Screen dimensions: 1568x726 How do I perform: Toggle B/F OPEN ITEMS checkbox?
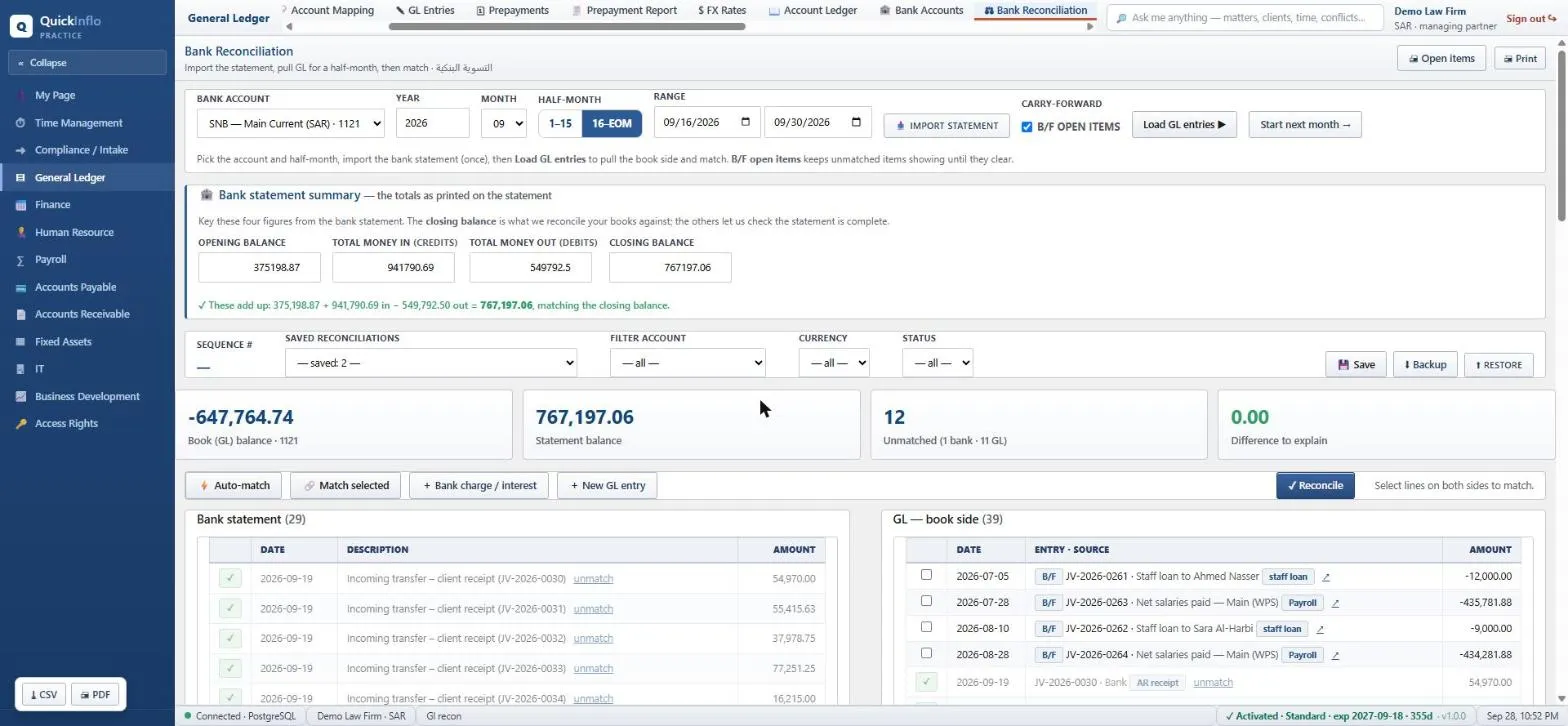tap(1027, 127)
